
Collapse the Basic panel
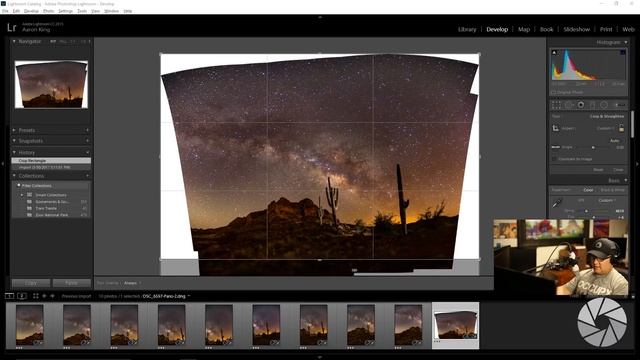tap(626, 180)
